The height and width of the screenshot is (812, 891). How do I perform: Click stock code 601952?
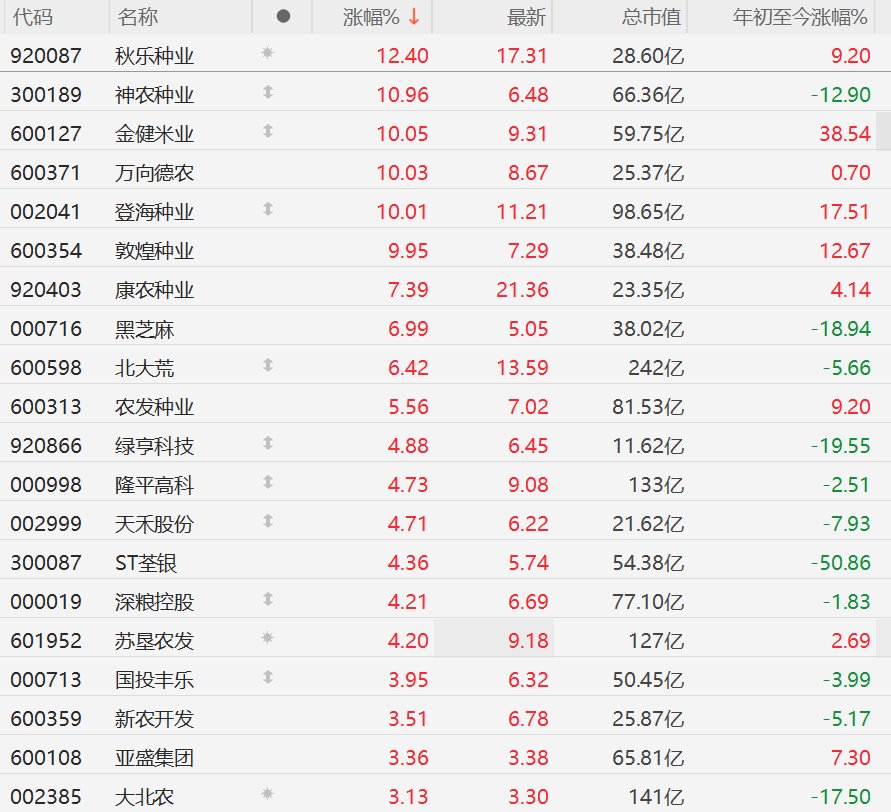click(x=46, y=641)
